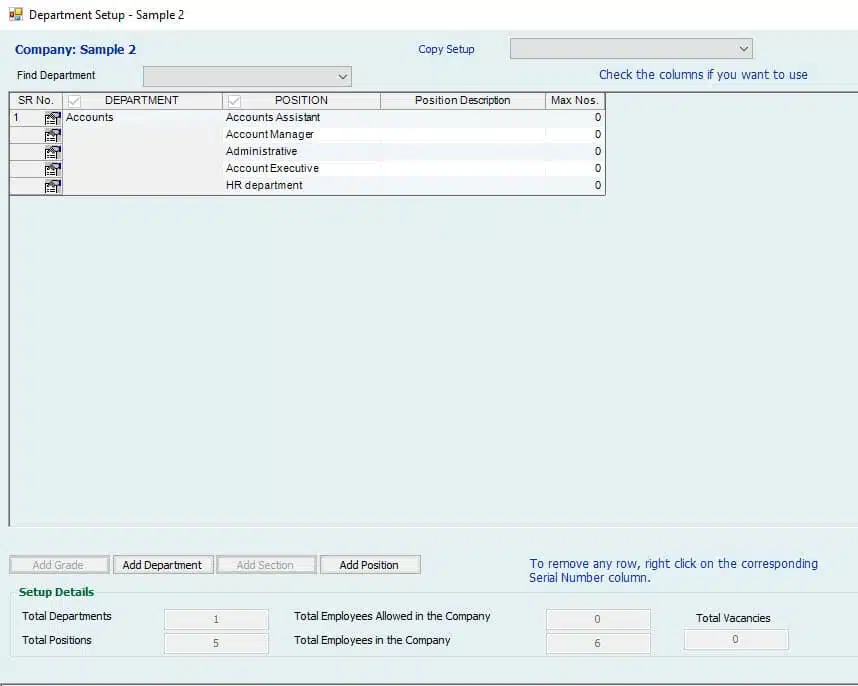
Task: Click Total Employees Allowed in Company field
Action: tap(598, 619)
